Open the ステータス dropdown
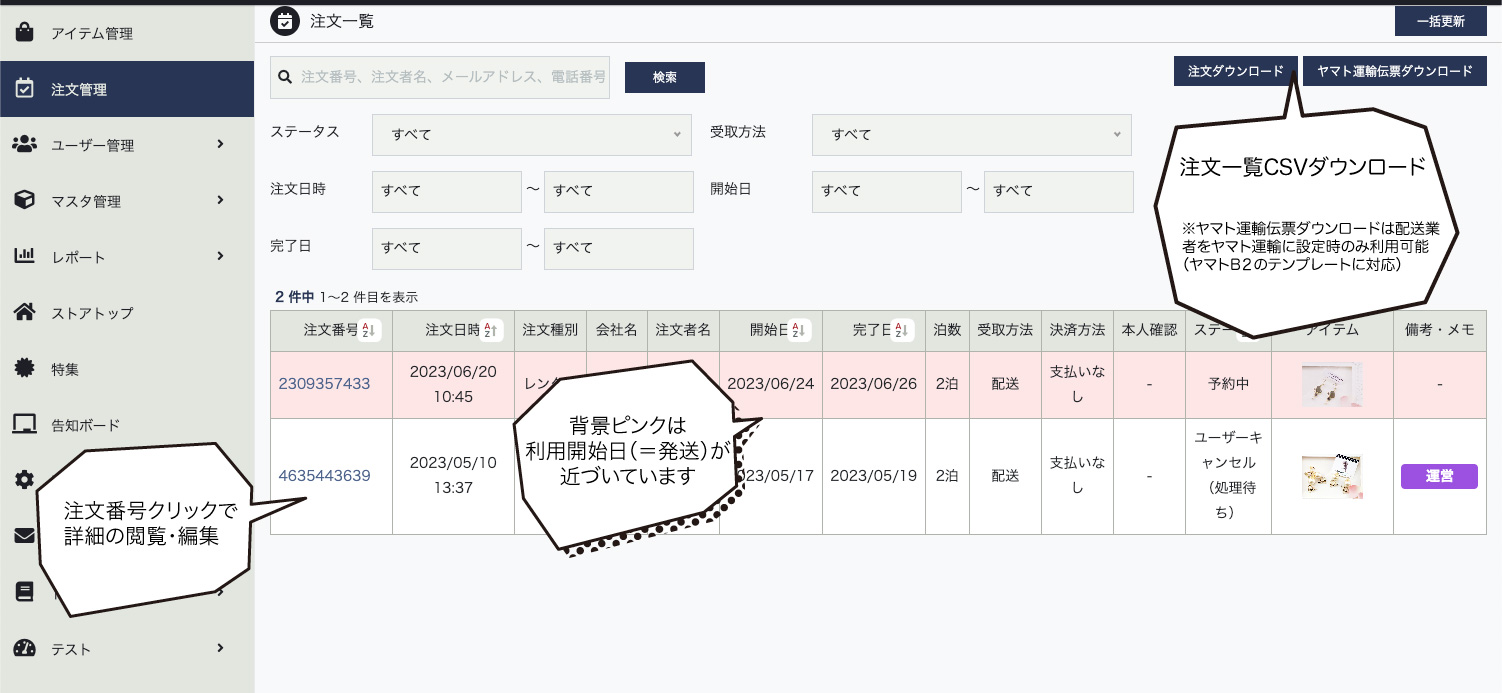This screenshot has height=693, width=1502. [531, 135]
